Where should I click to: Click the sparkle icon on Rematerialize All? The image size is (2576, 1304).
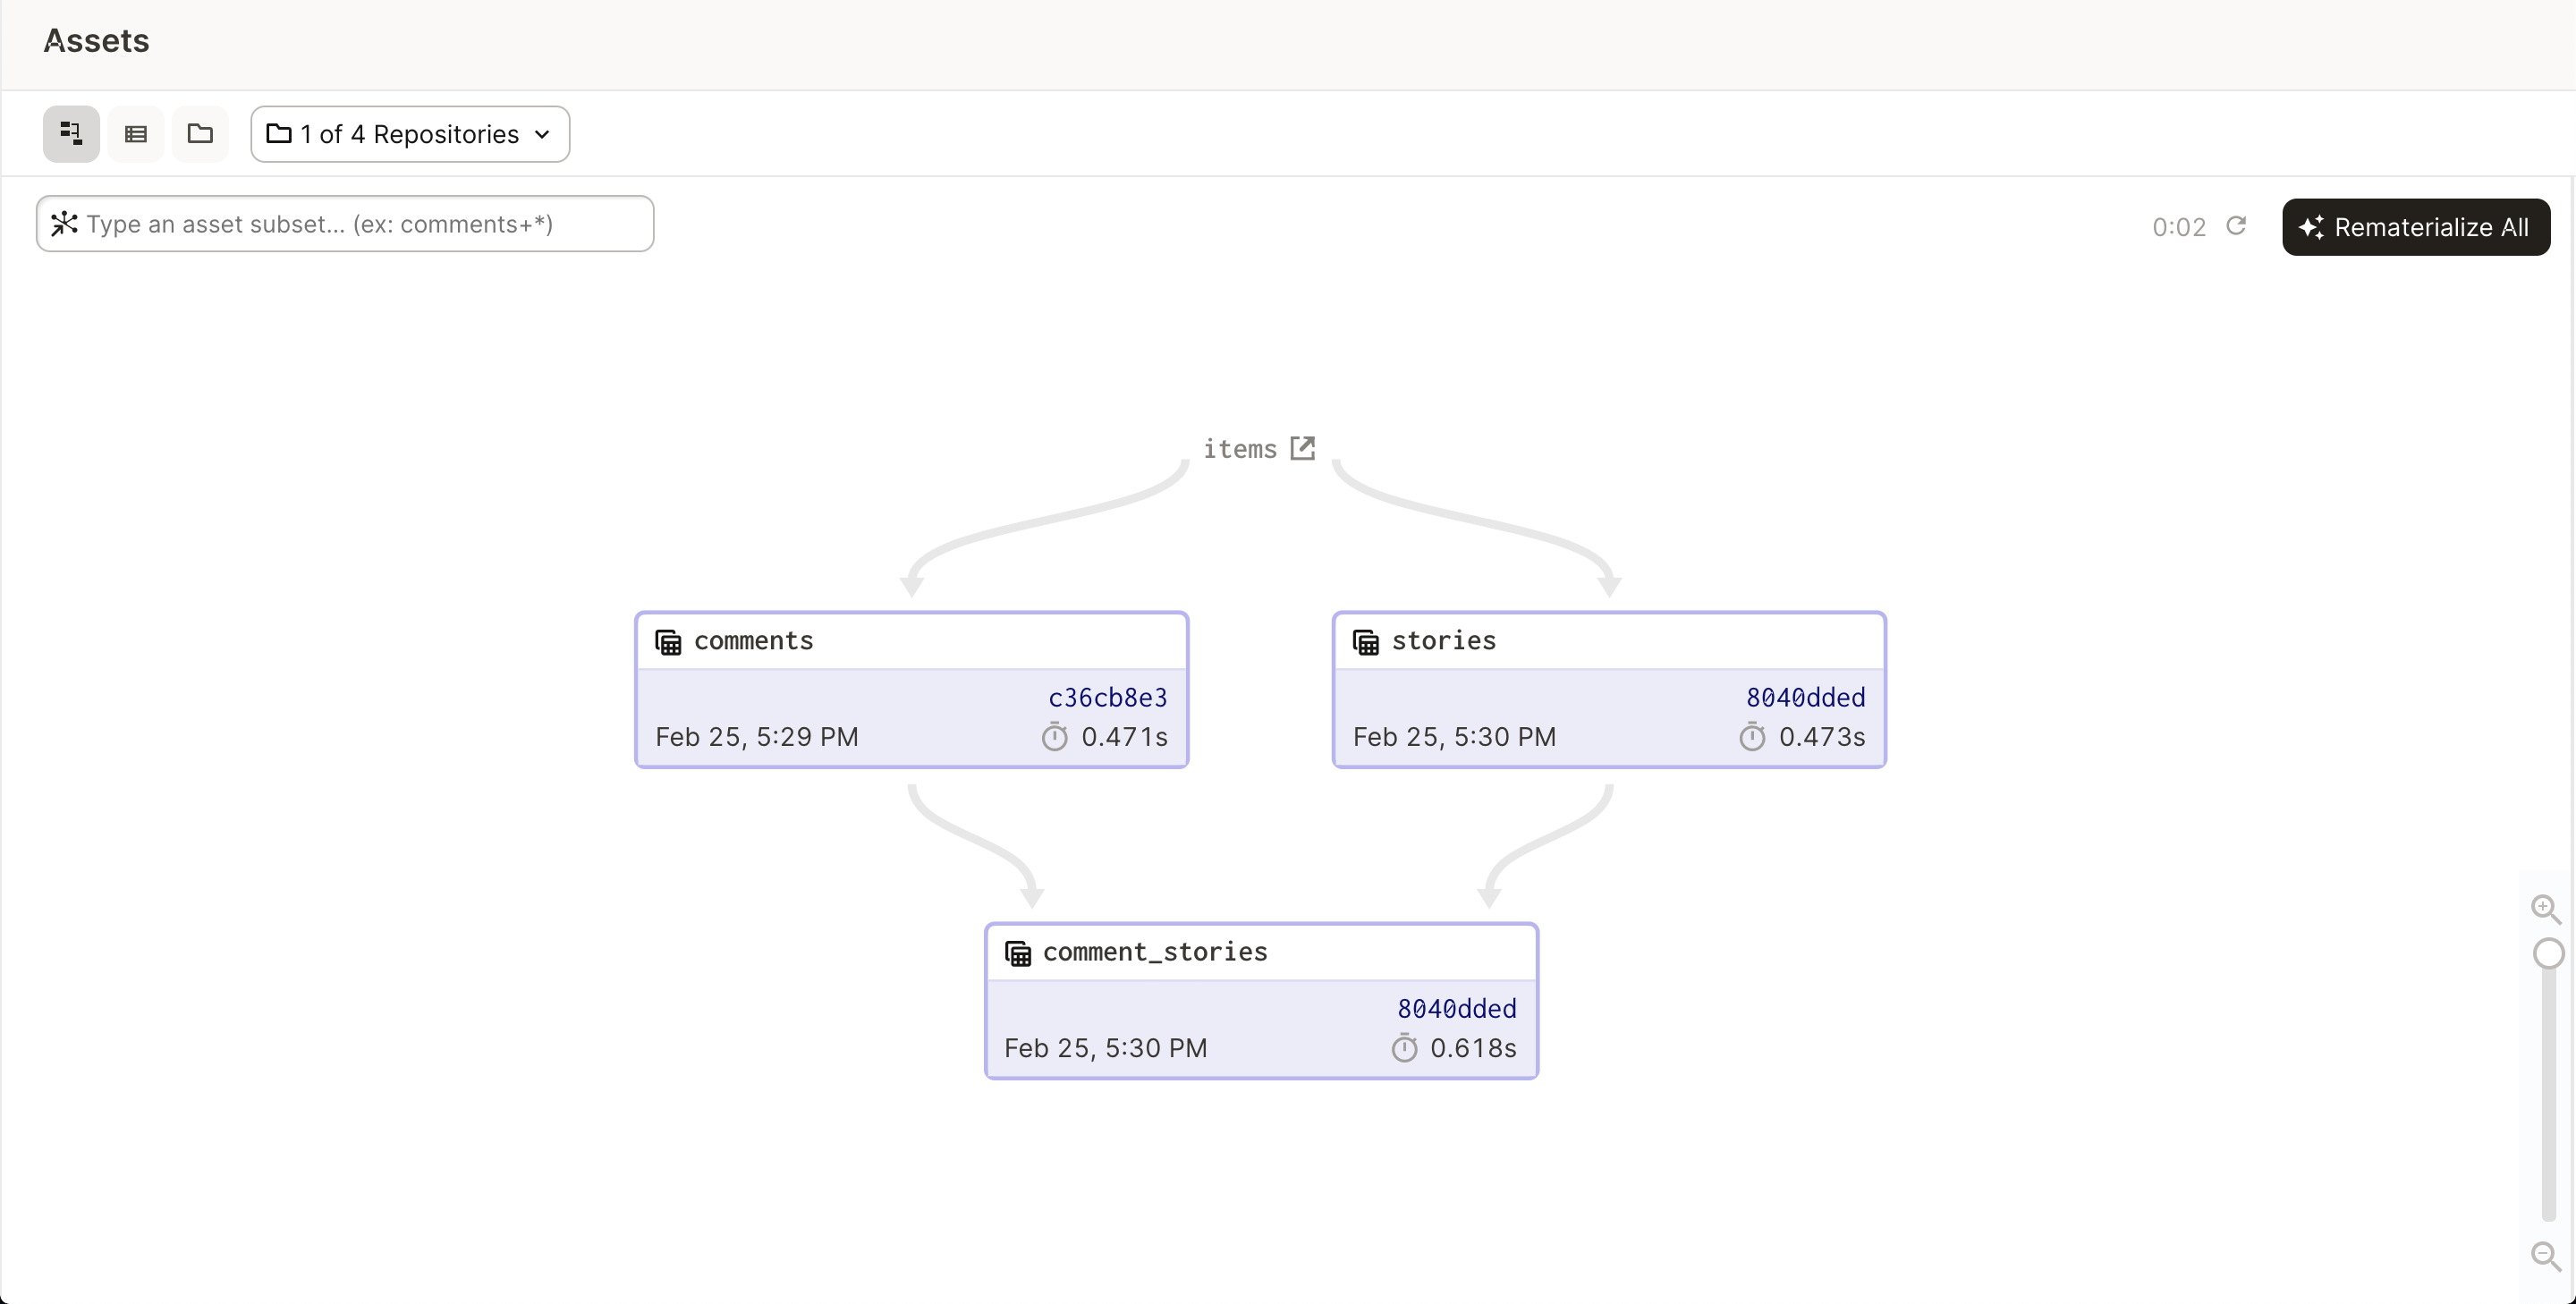tap(2311, 228)
